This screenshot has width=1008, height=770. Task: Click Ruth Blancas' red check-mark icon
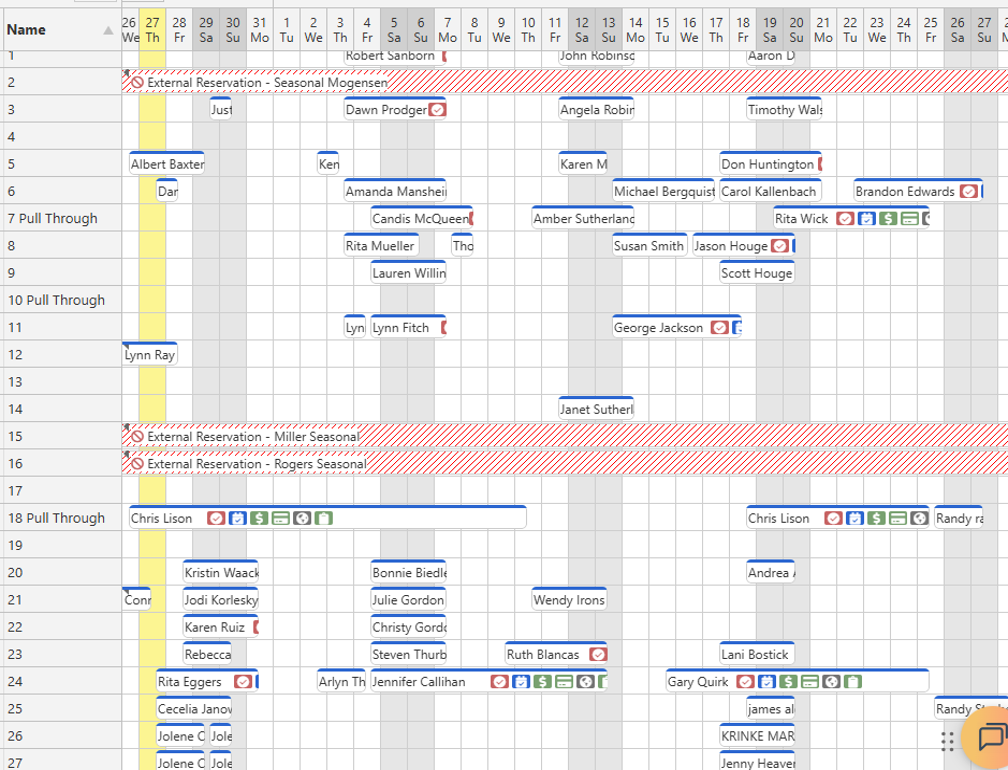pyautogui.click(x=598, y=654)
